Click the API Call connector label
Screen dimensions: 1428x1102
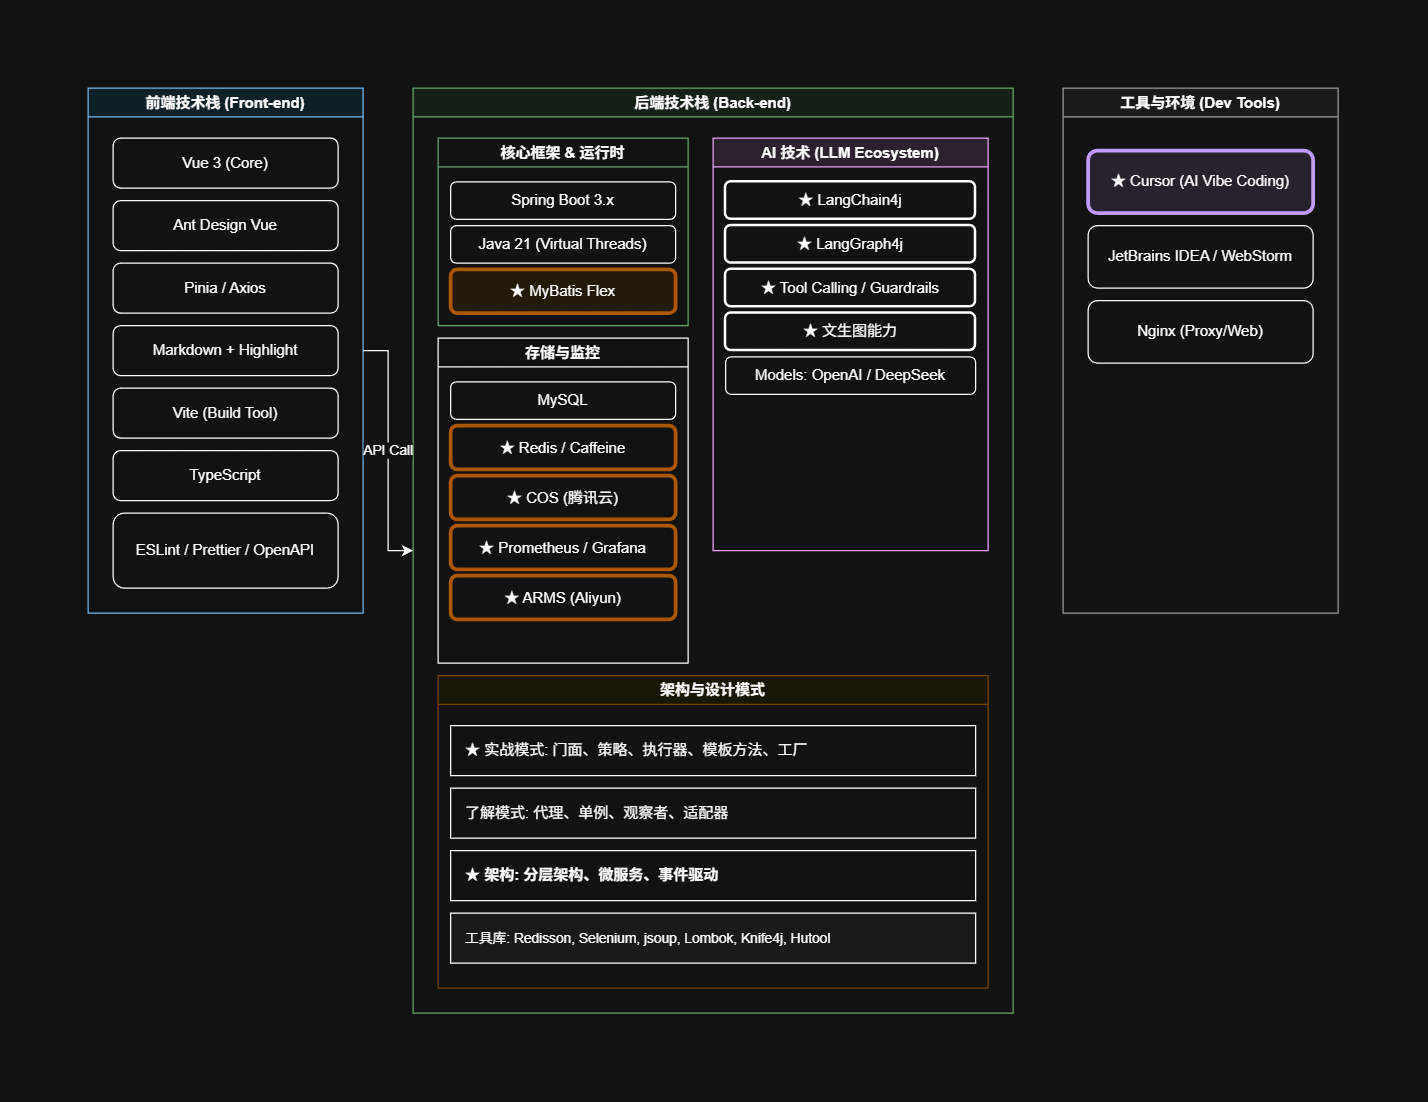click(388, 450)
